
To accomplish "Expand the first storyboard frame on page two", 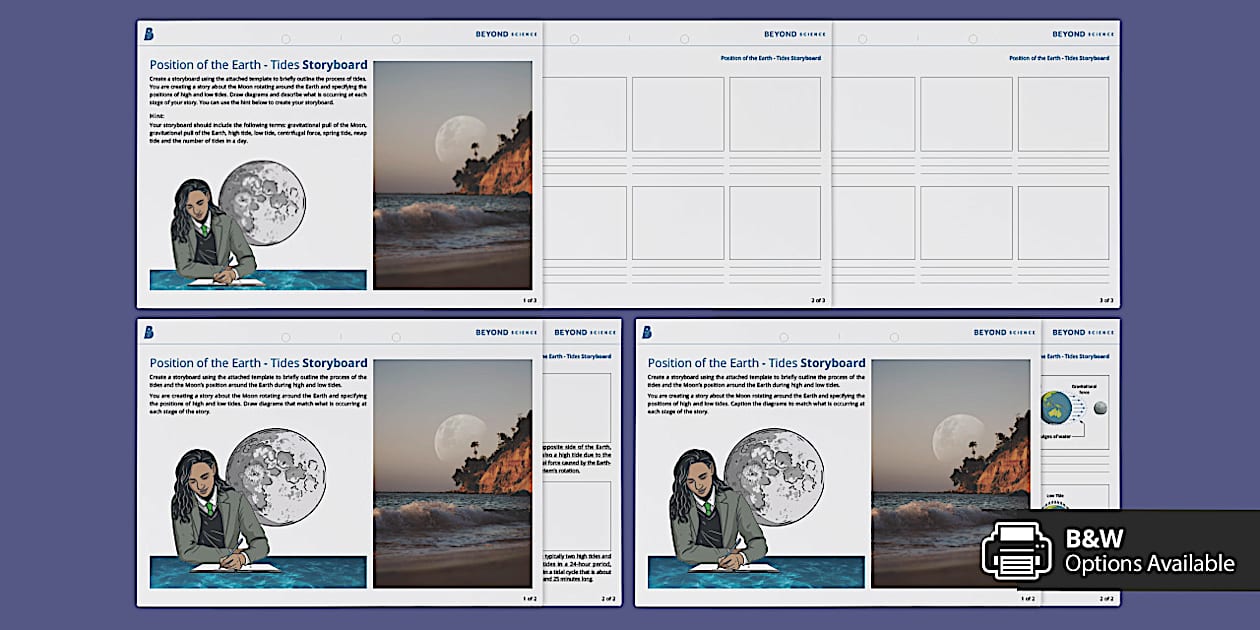I will 583,113.
